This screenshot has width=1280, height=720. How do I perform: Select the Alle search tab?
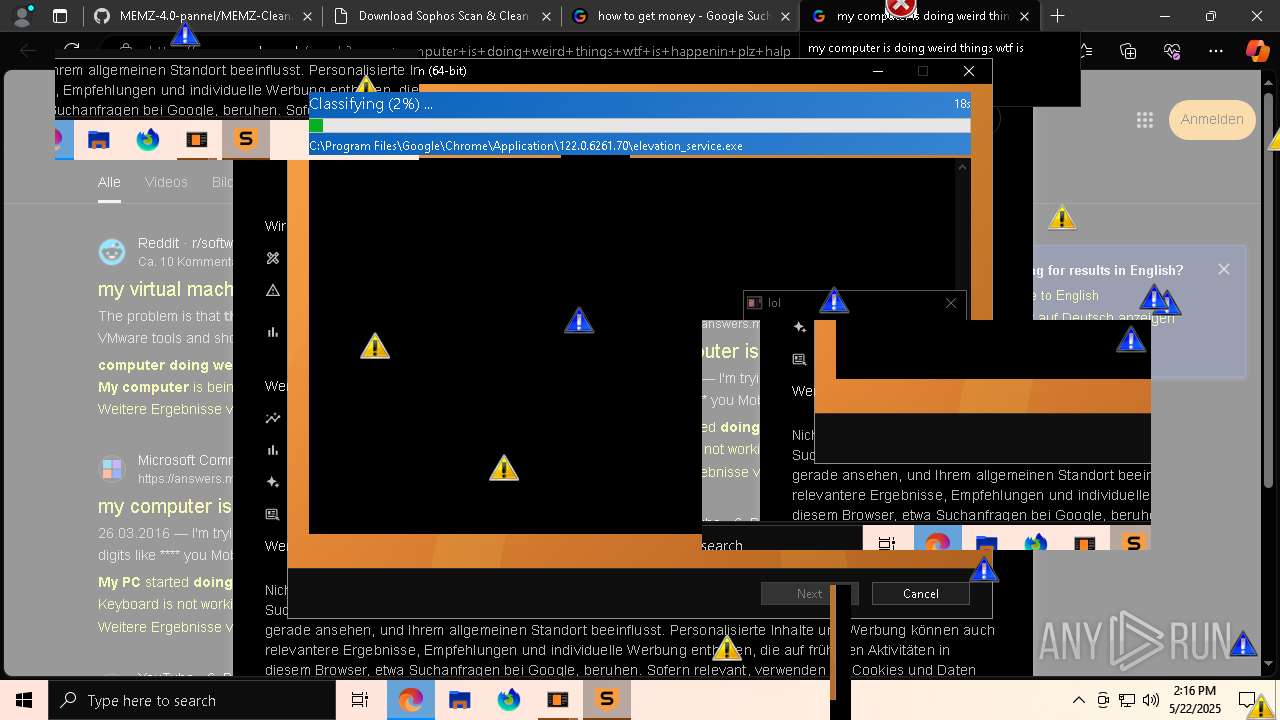[x=109, y=182]
